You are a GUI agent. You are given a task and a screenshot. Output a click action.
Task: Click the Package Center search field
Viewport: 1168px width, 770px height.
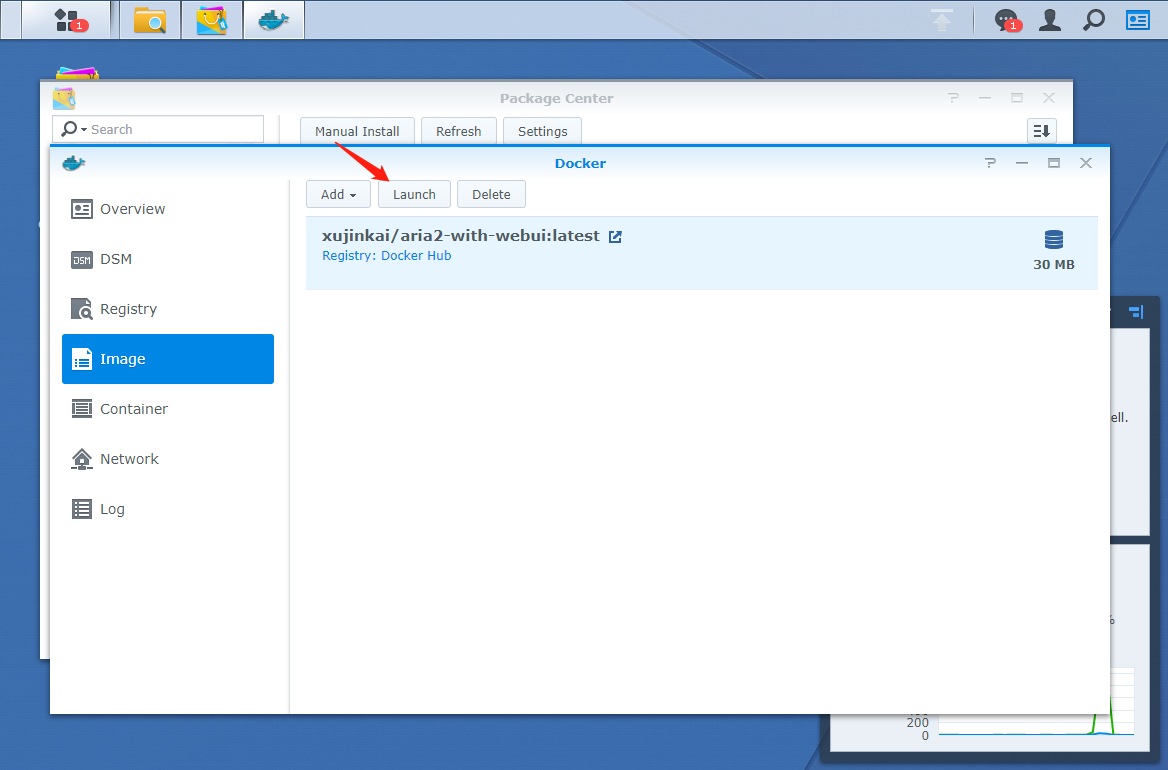click(158, 129)
